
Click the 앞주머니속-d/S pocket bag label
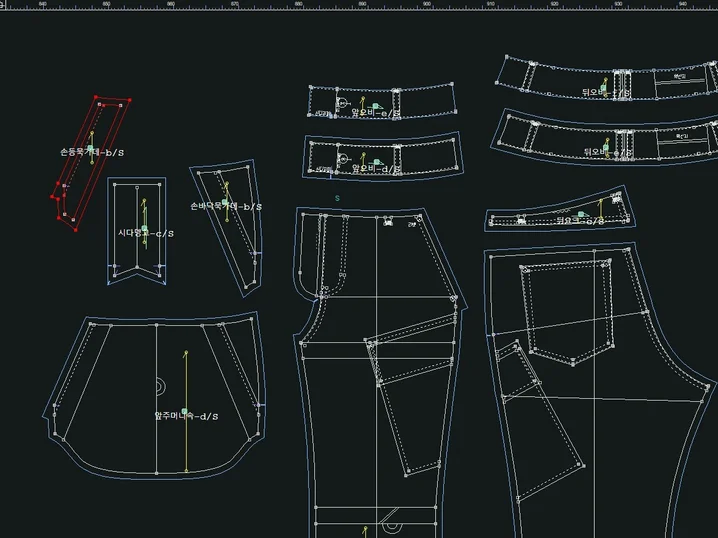point(186,415)
